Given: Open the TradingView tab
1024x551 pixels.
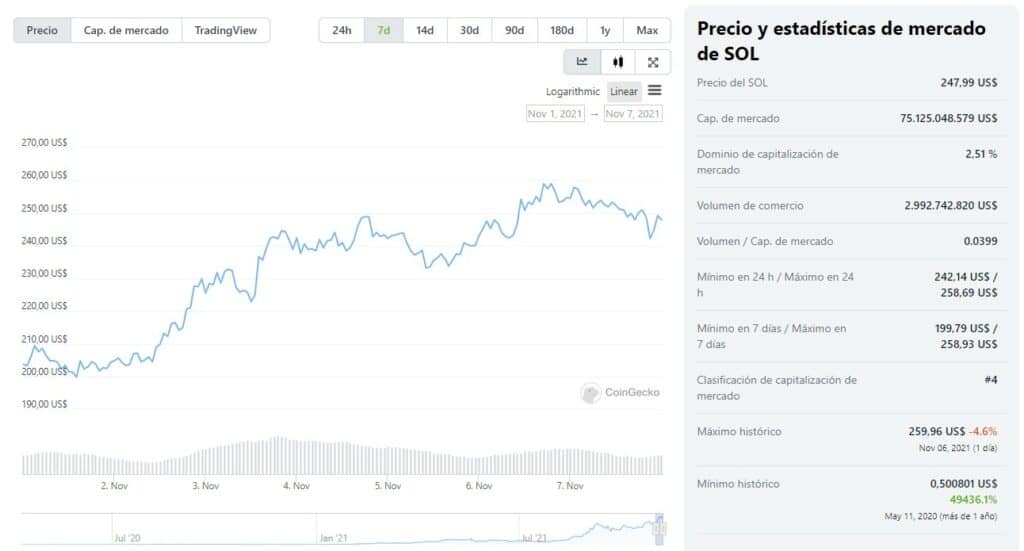Looking at the screenshot, I should coord(225,30).
